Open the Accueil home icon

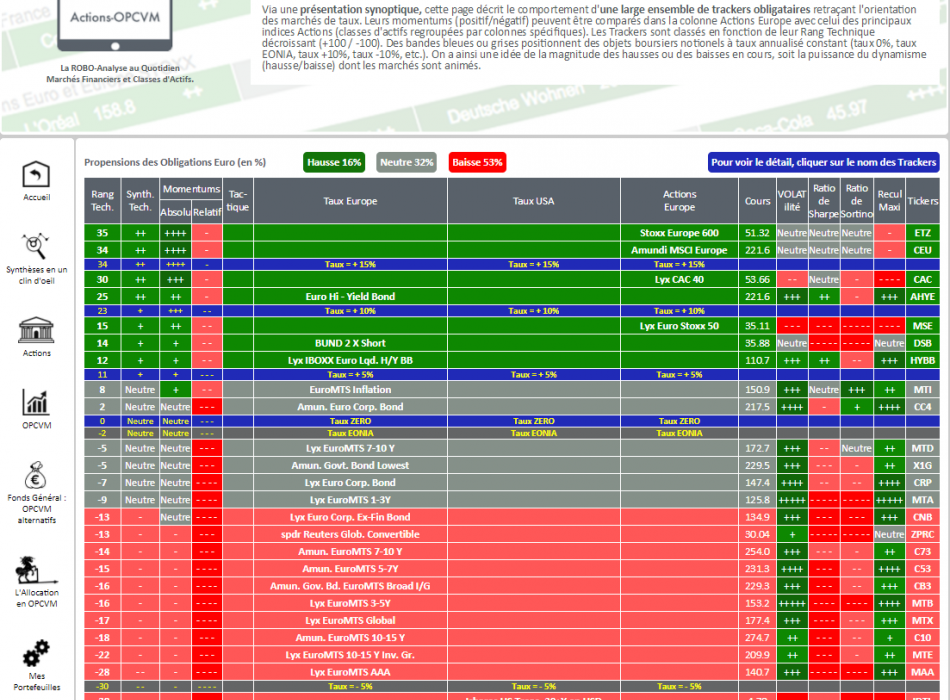36,175
